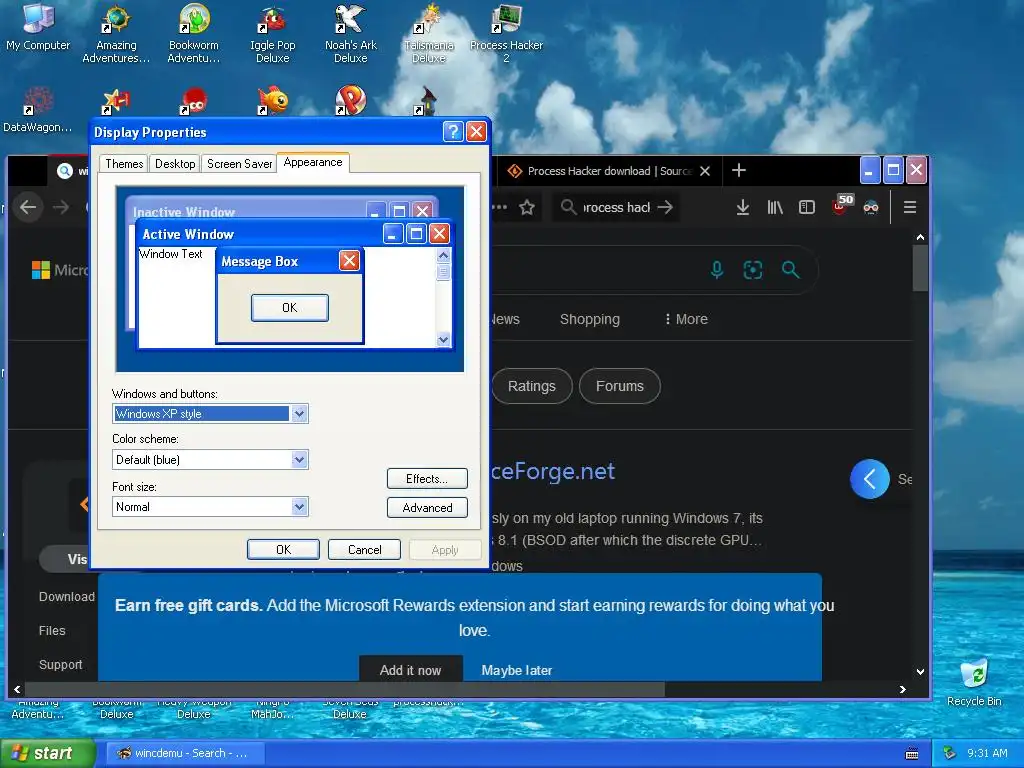Click the Files sidebar link

pyautogui.click(x=52, y=631)
